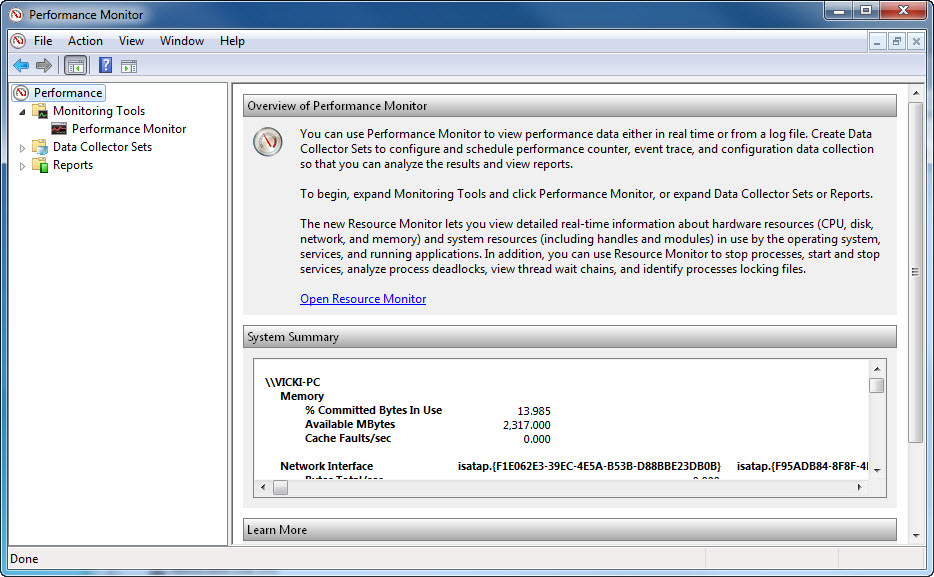The image size is (934, 577).
Task: Toggle Show/Hide Console Tree toolbar icon
Action: [x=76, y=66]
